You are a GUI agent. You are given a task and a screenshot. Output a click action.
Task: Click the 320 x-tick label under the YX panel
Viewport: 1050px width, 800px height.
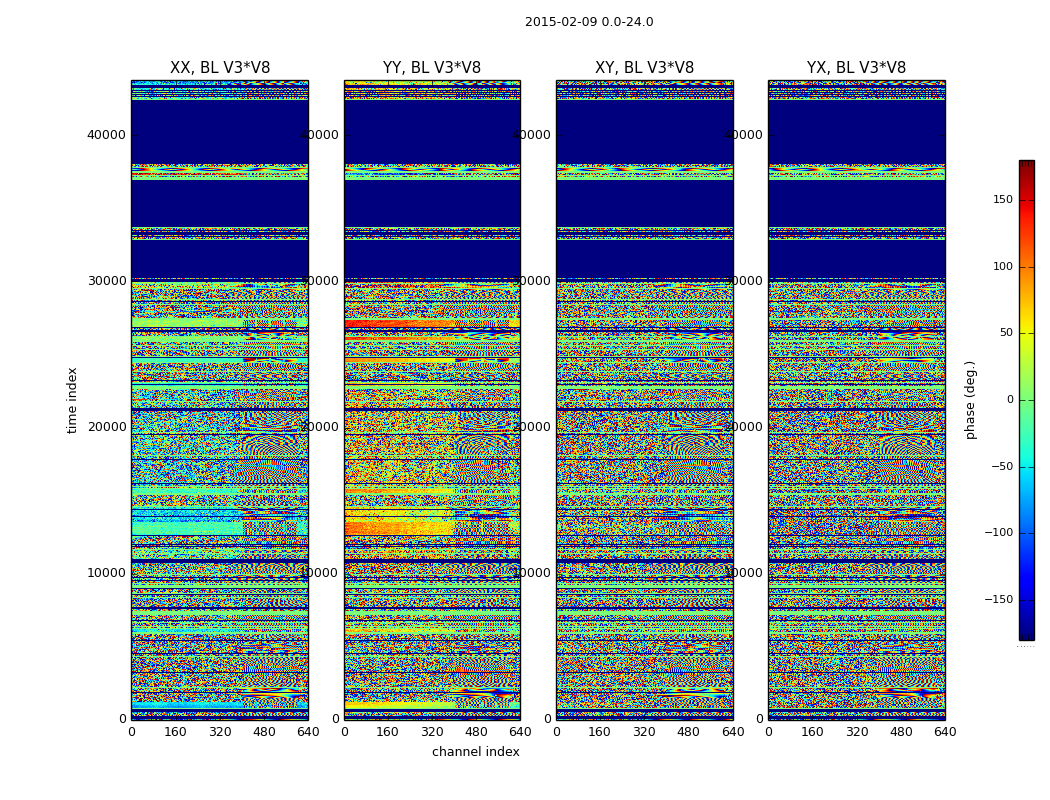pyautogui.click(x=857, y=732)
